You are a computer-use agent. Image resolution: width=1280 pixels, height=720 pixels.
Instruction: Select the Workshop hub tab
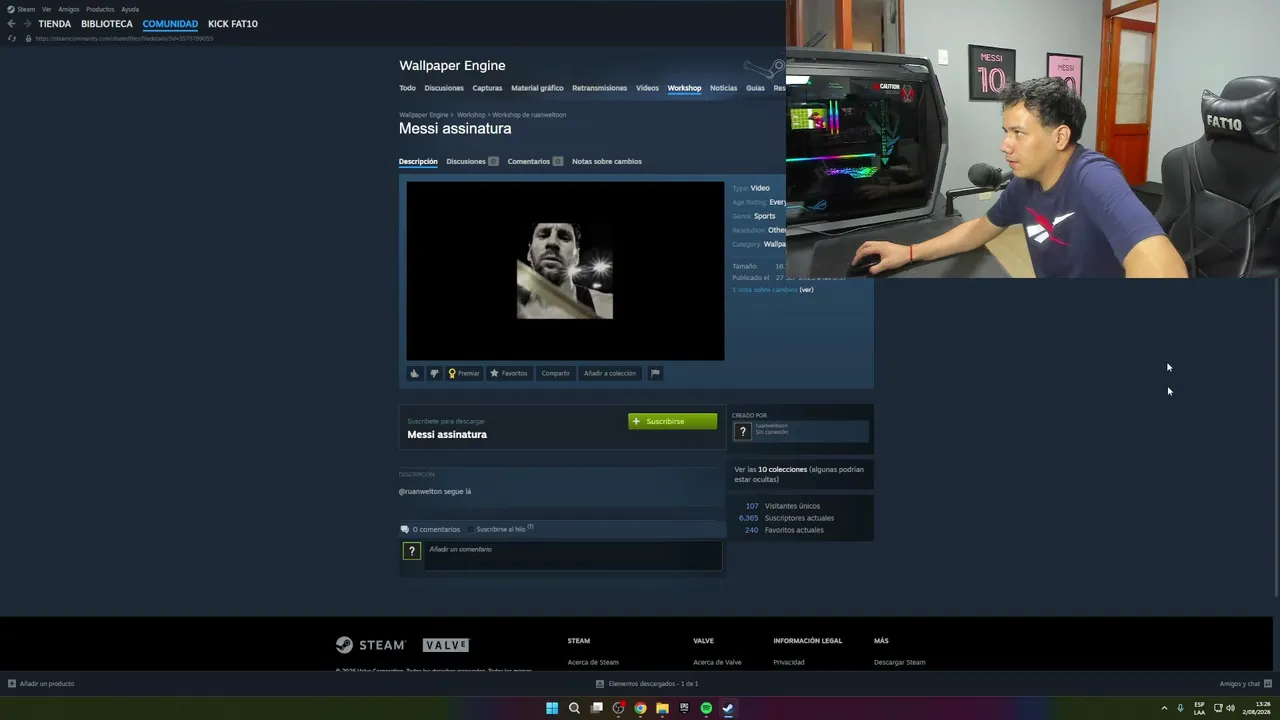(684, 88)
